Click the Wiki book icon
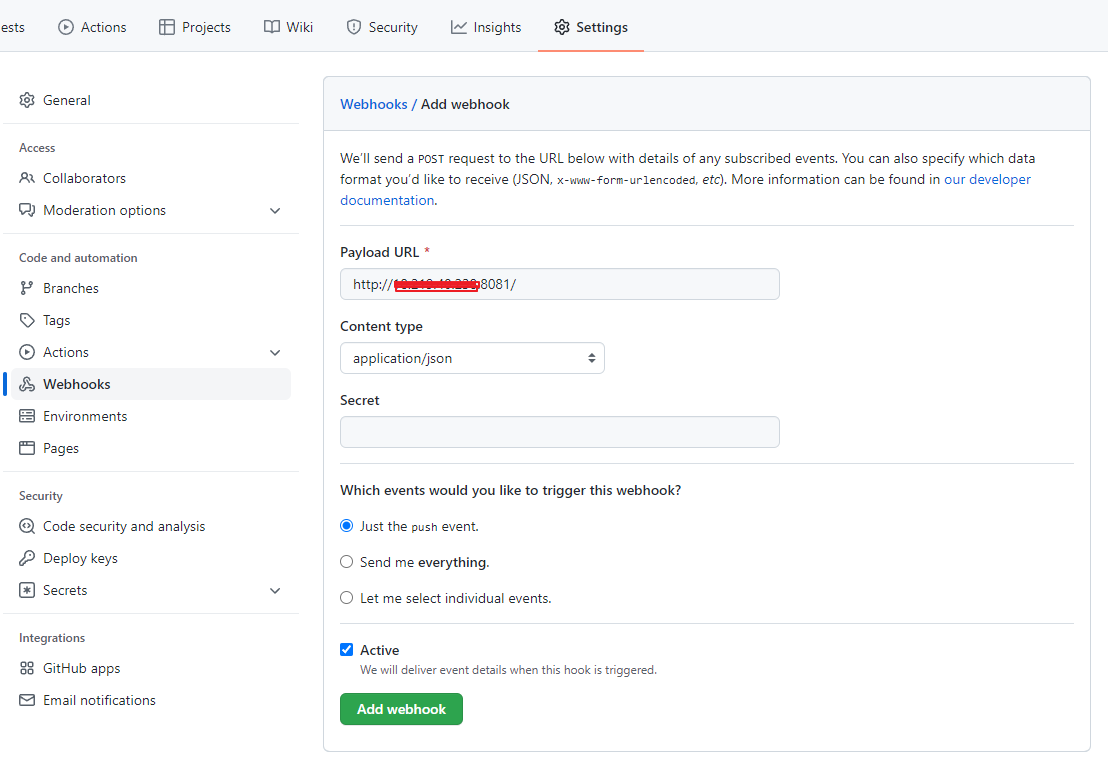The width and height of the screenshot is (1108, 766). click(x=271, y=27)
